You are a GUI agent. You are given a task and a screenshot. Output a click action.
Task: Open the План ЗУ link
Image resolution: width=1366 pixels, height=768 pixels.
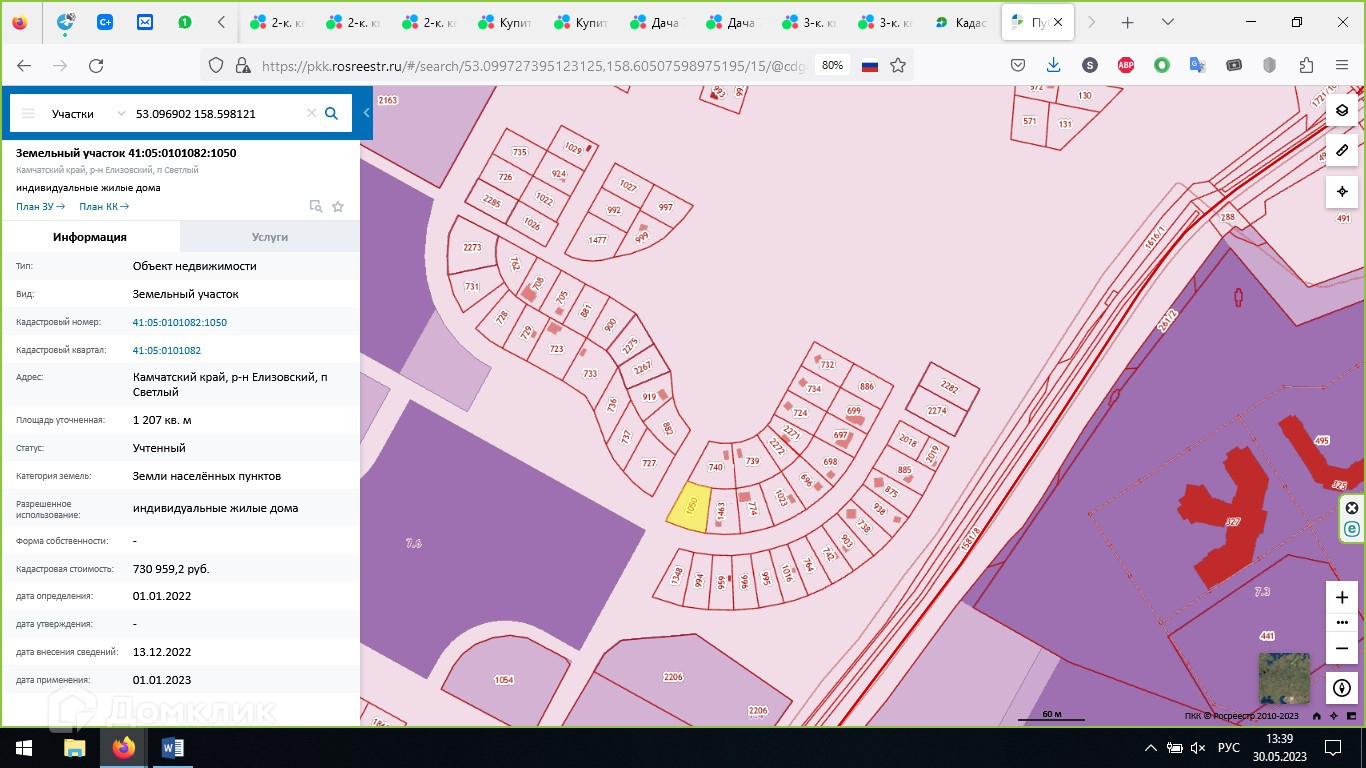click(x=40, y=207)
